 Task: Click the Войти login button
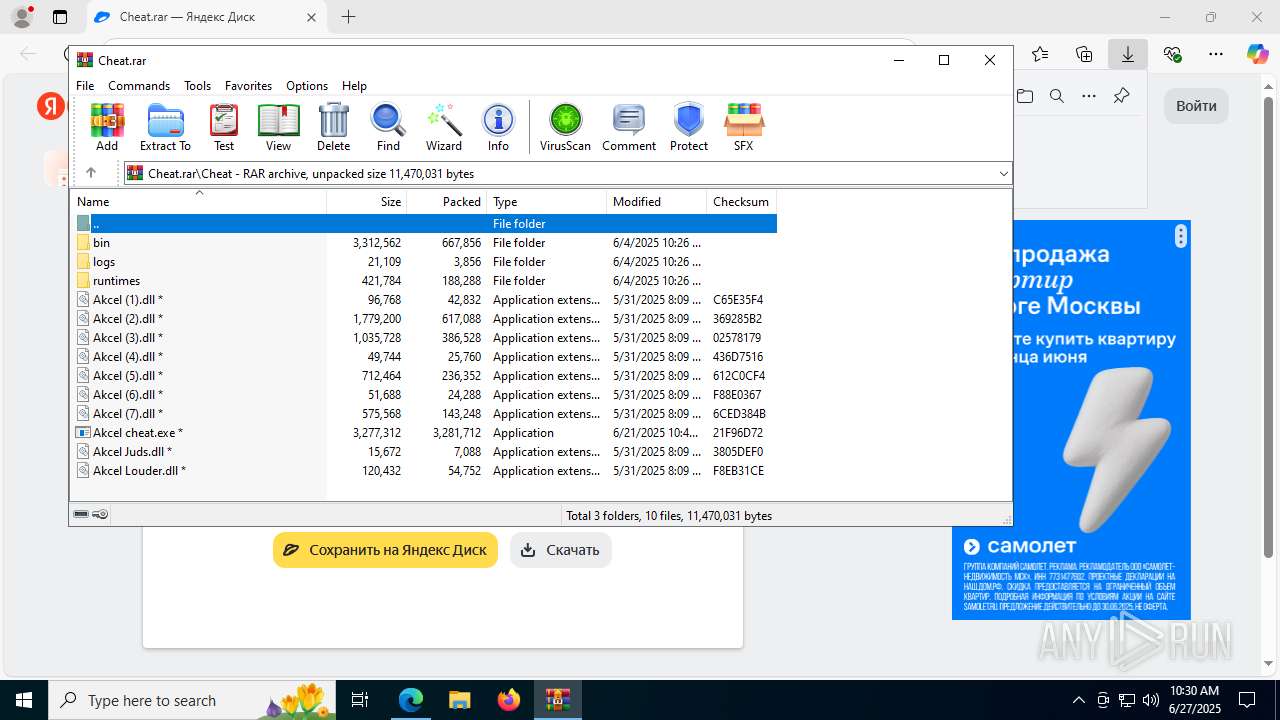coord(1196,106)
